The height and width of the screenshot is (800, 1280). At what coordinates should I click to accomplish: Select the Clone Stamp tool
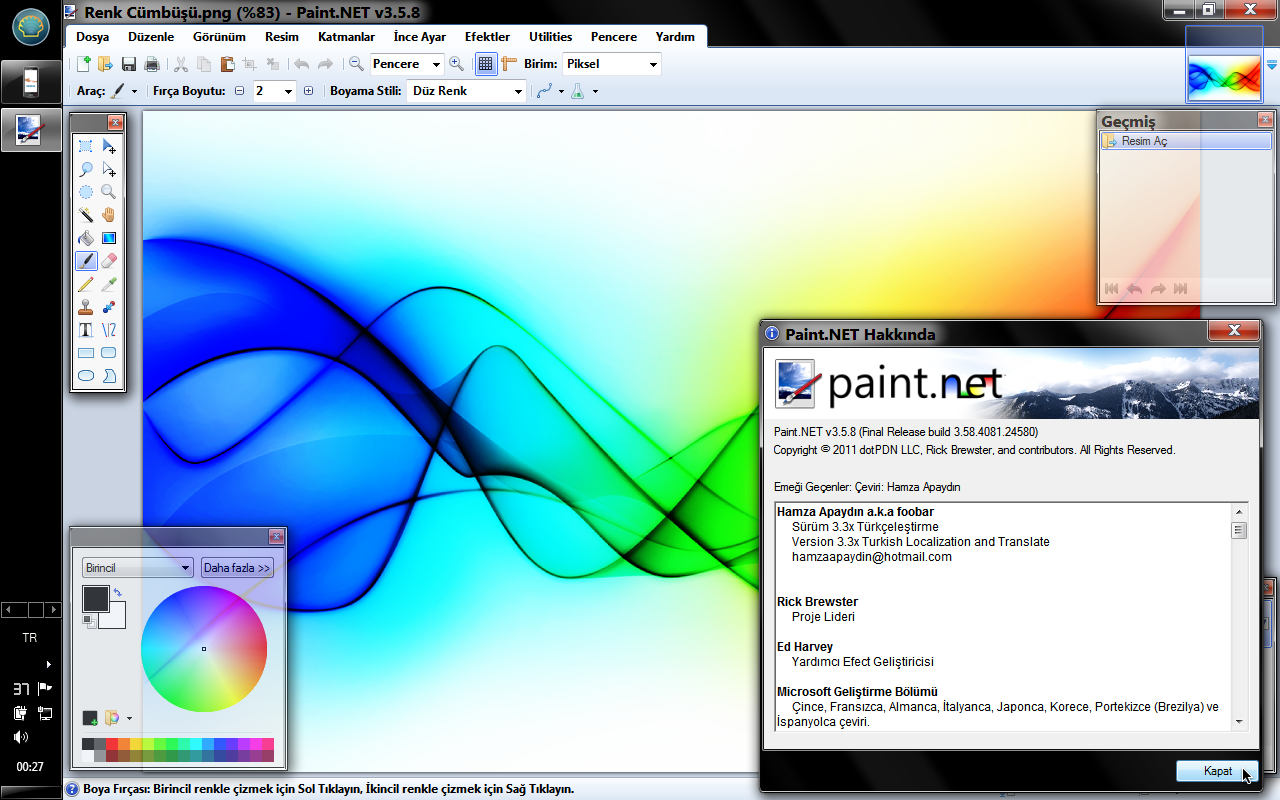[86, 307]
